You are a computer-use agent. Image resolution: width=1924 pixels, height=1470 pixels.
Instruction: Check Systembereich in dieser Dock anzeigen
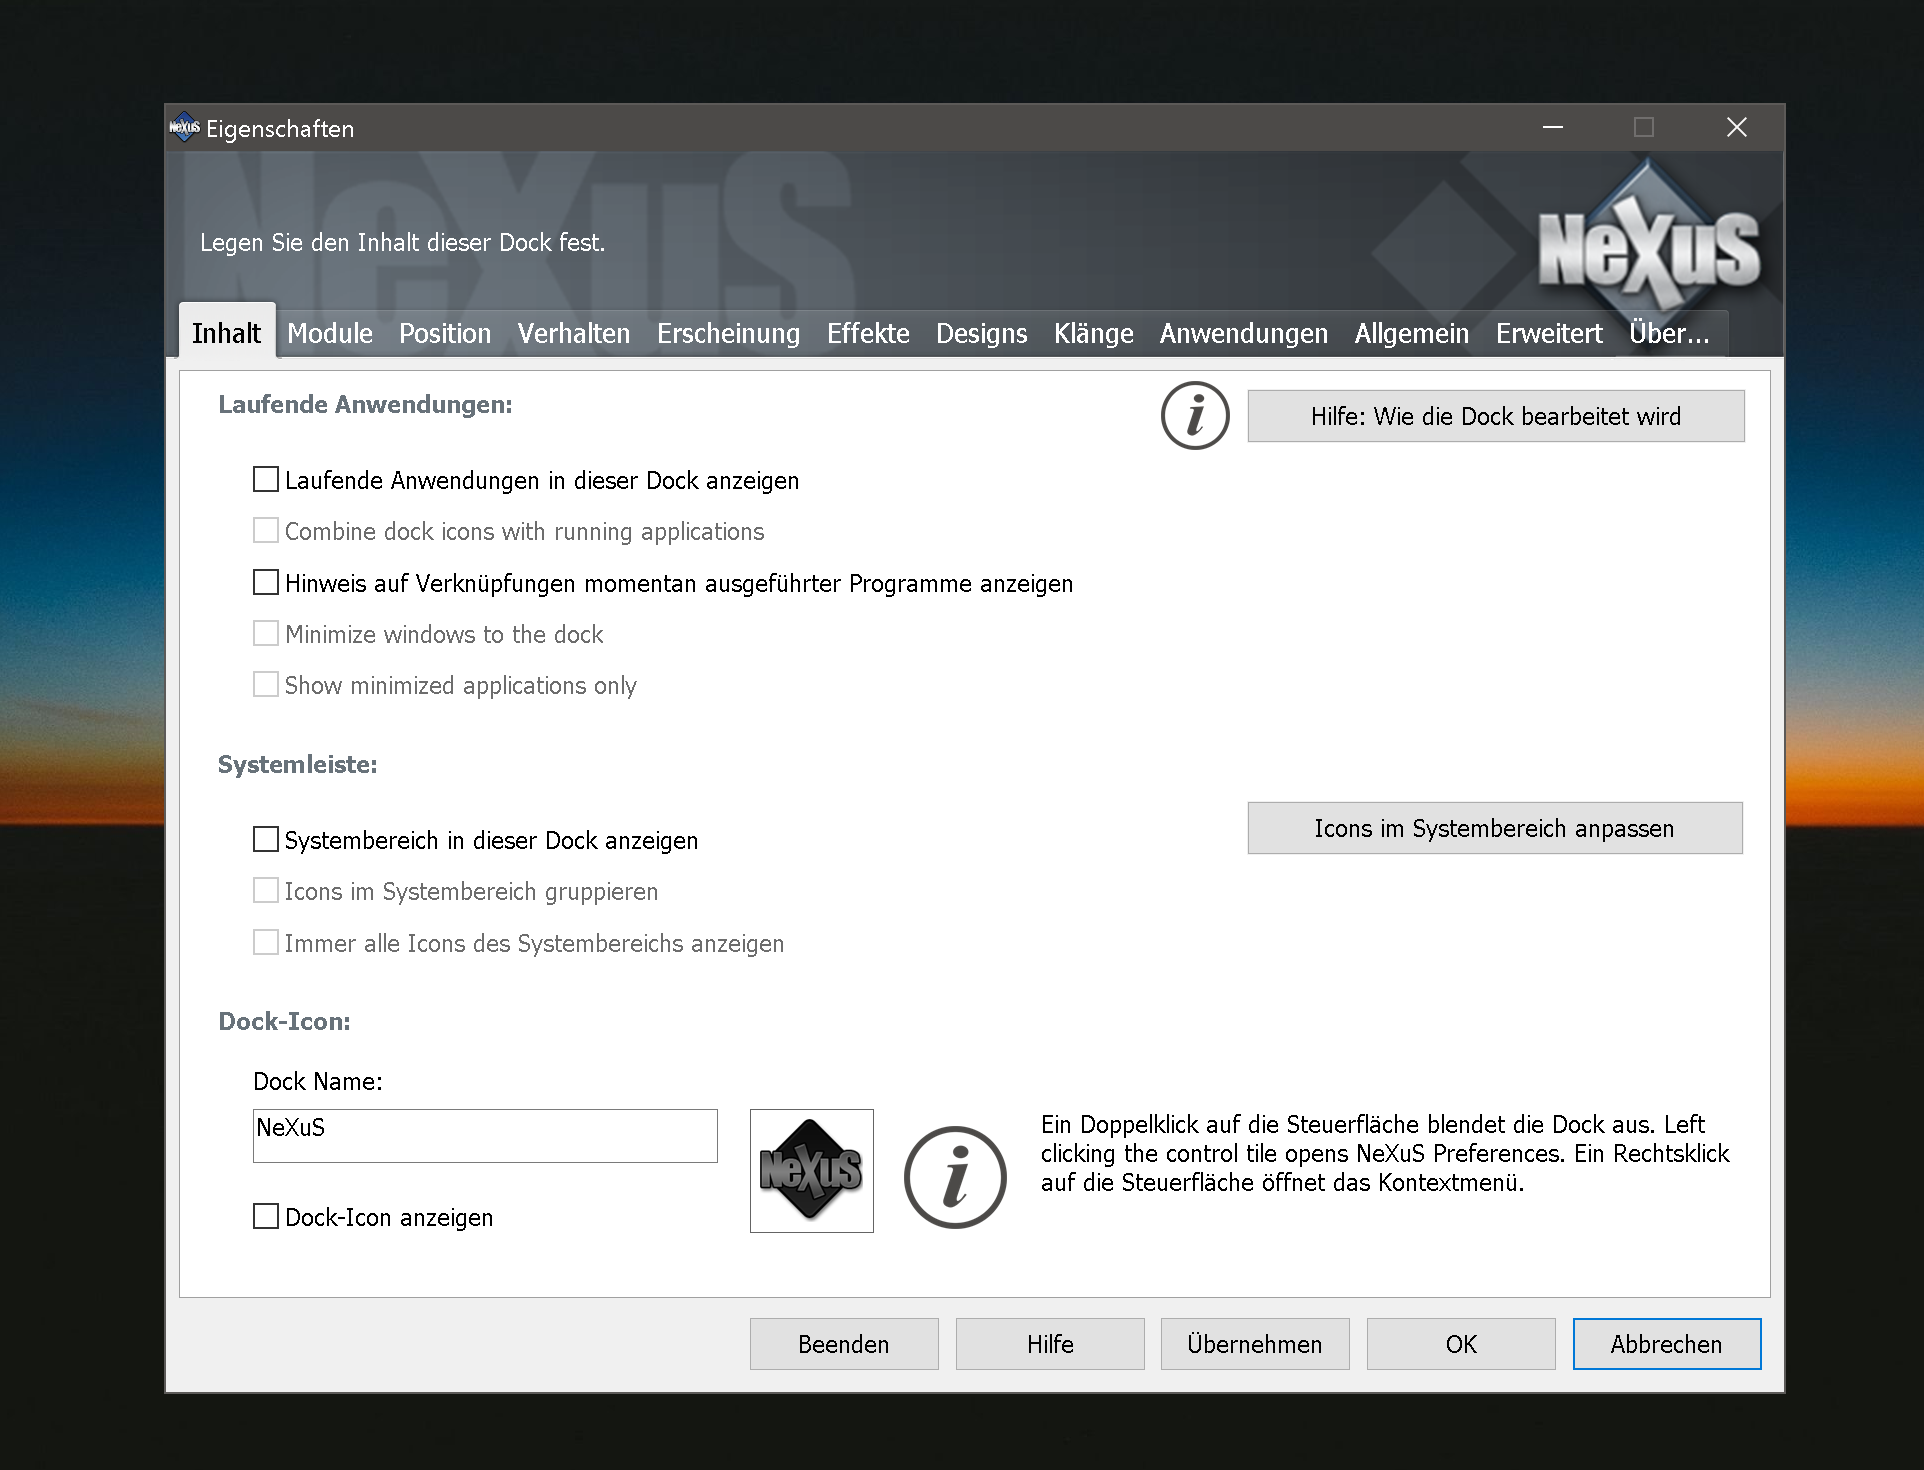pyautogui.click(x=266, y=839)
